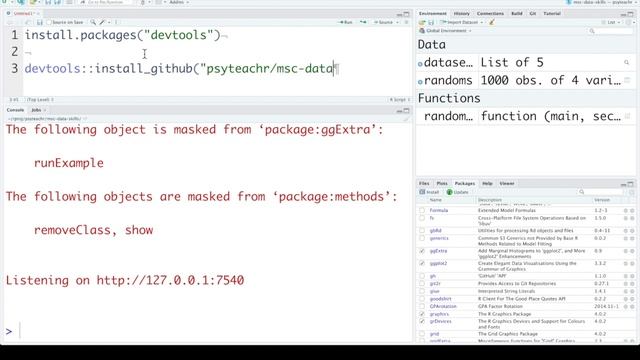The height and width of the screenshot is (360, 640).
Task: View the randoms data frame grid icon
Action: pyautogui.click(x=628, y=80)
